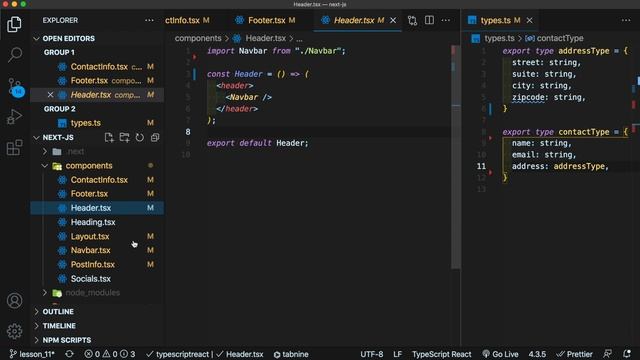Synchronize changes in the status bar
Image resolution: width=640 pixels, height=360 pixels.
(69, 354)
